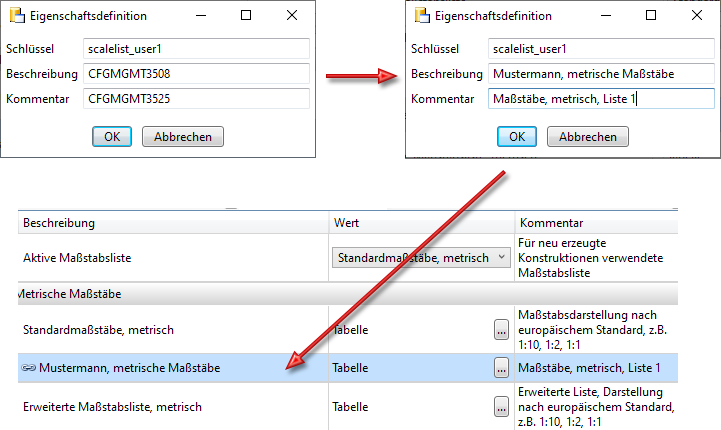The height and width of the screenshot is (430, 721).
Task: Open table editor for Standardmaßstäbe, metrisch
Action: [501, 329]
